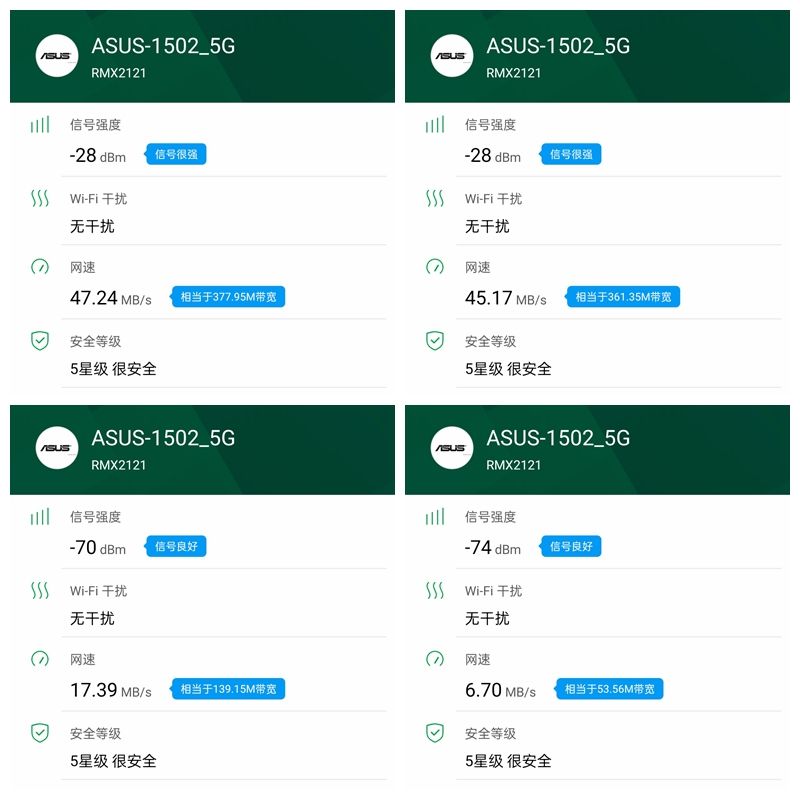The height and width of the screenshot is (800, 800).
Task: Select the 相当于139.15M带宽 badge
Action: (228, 689)
